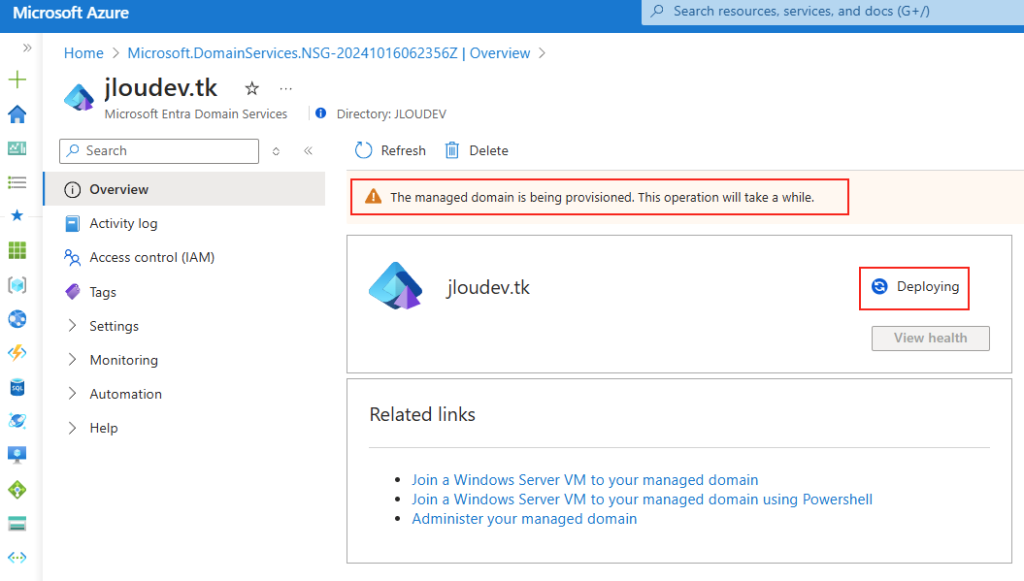Click the View health button
This screenshot has height=581, width=1024.
click(931, 338)
